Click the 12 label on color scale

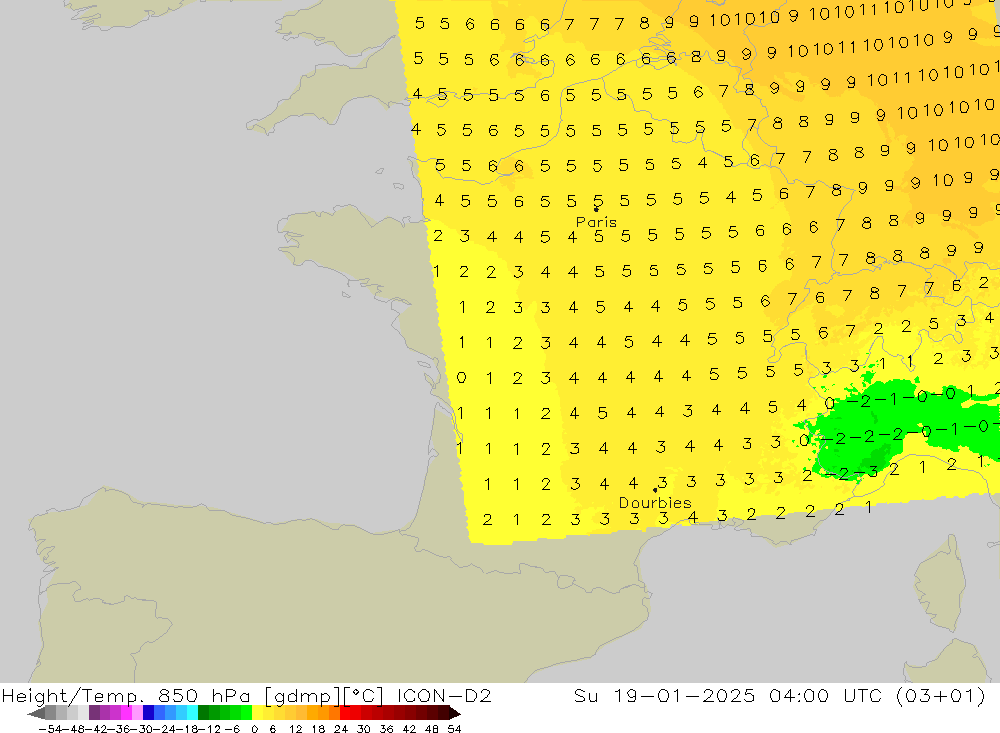[295, 729]
